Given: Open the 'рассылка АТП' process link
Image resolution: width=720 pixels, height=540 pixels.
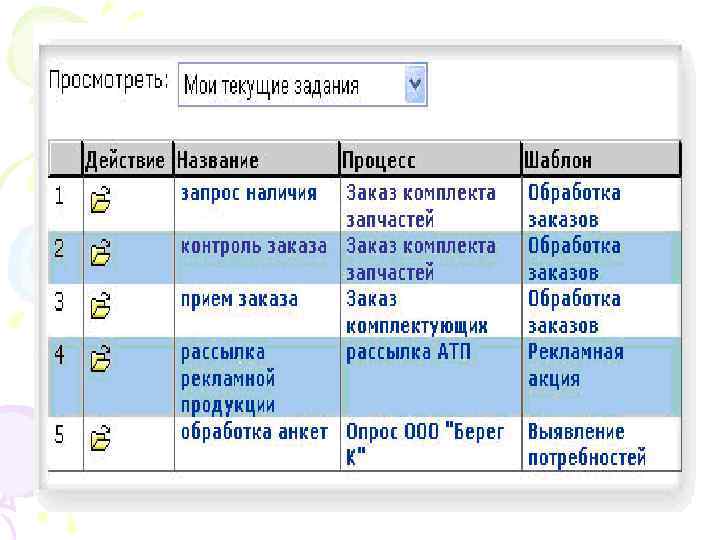Looking at the screenshot, I should coord(408,352).
